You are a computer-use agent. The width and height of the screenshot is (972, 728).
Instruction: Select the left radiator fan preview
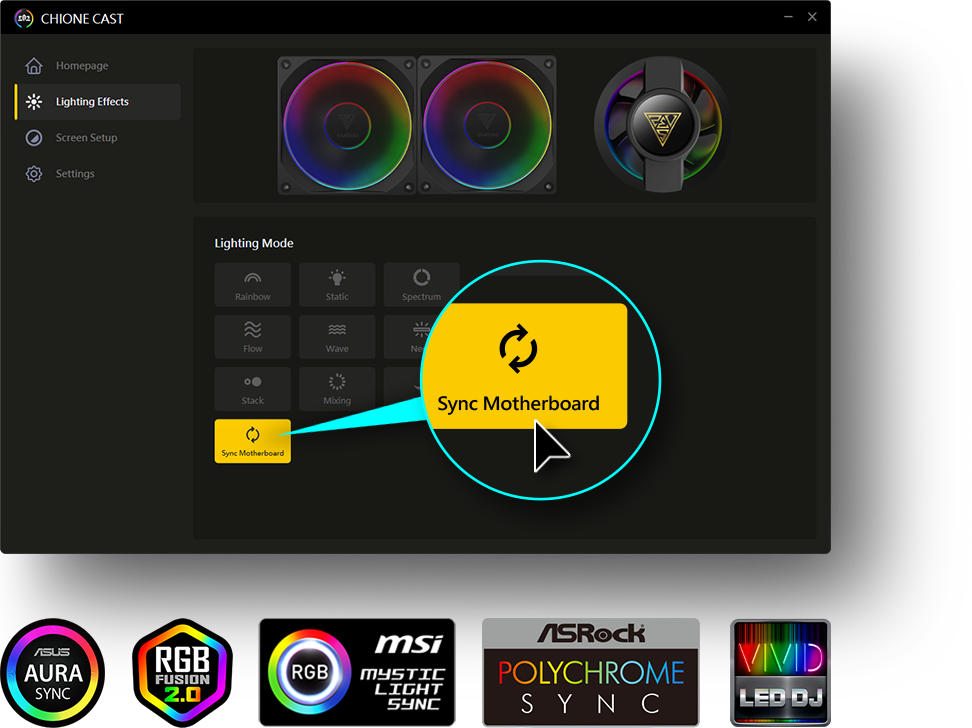[x=346, y=125]
